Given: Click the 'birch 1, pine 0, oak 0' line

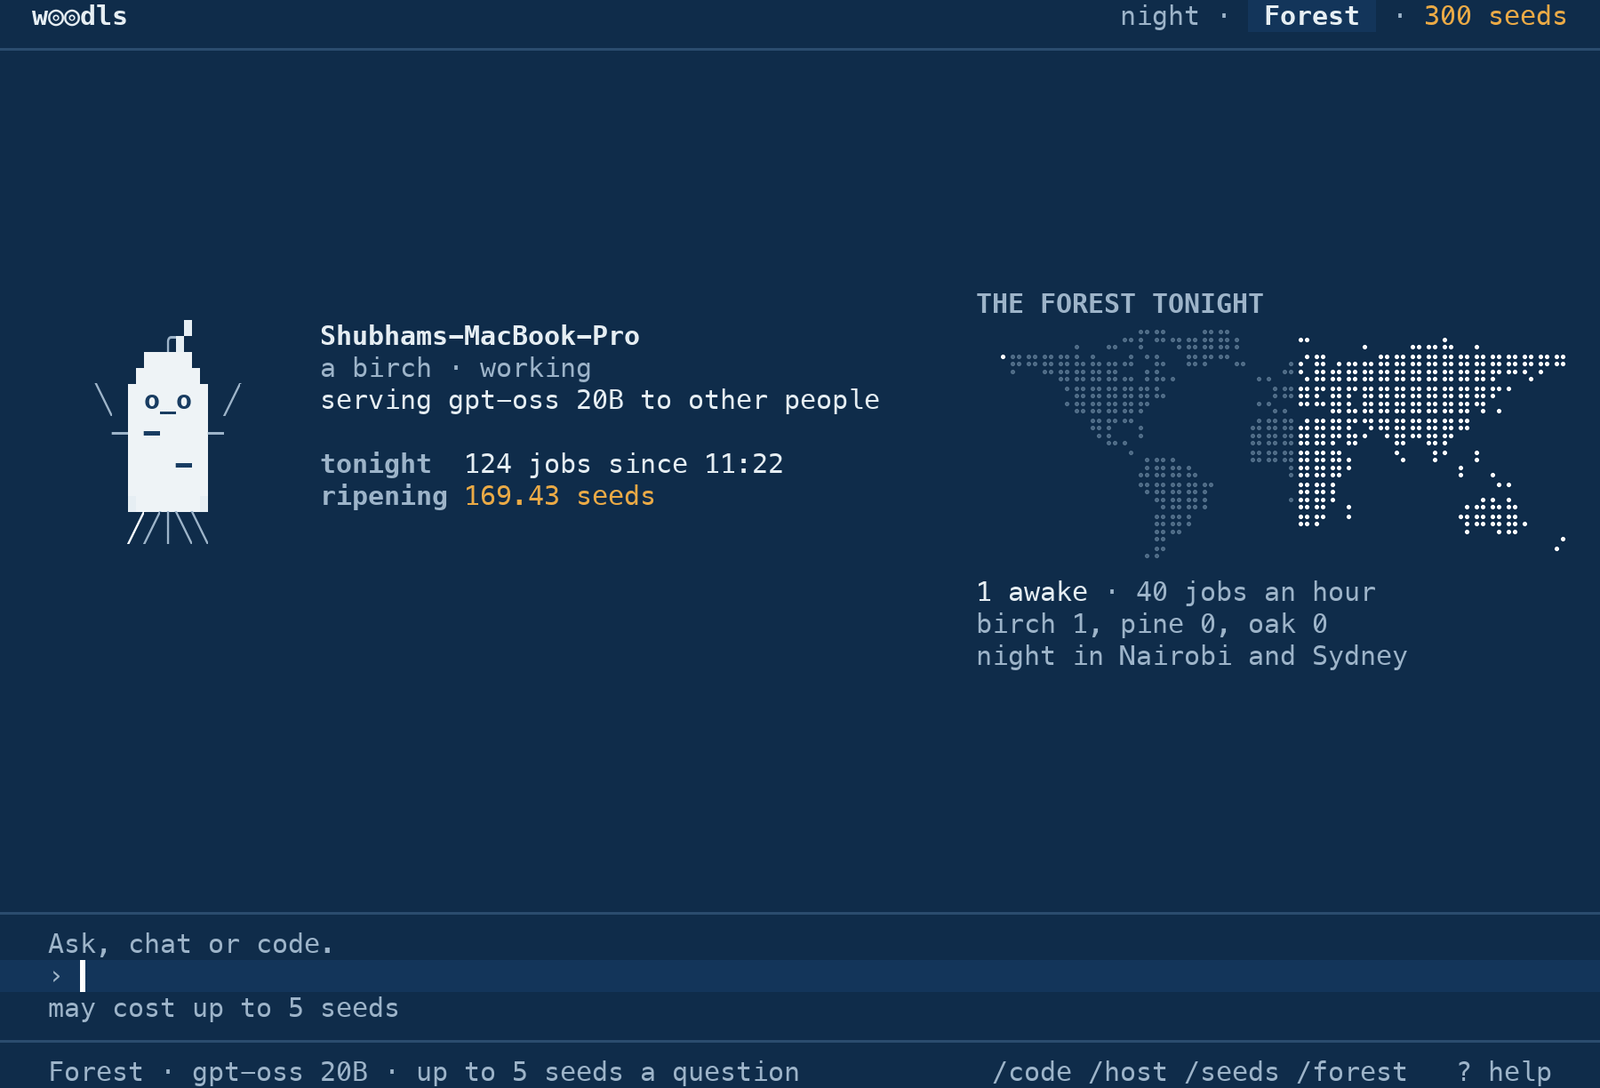Looking at the screenshot, I should click(1152, 624).
